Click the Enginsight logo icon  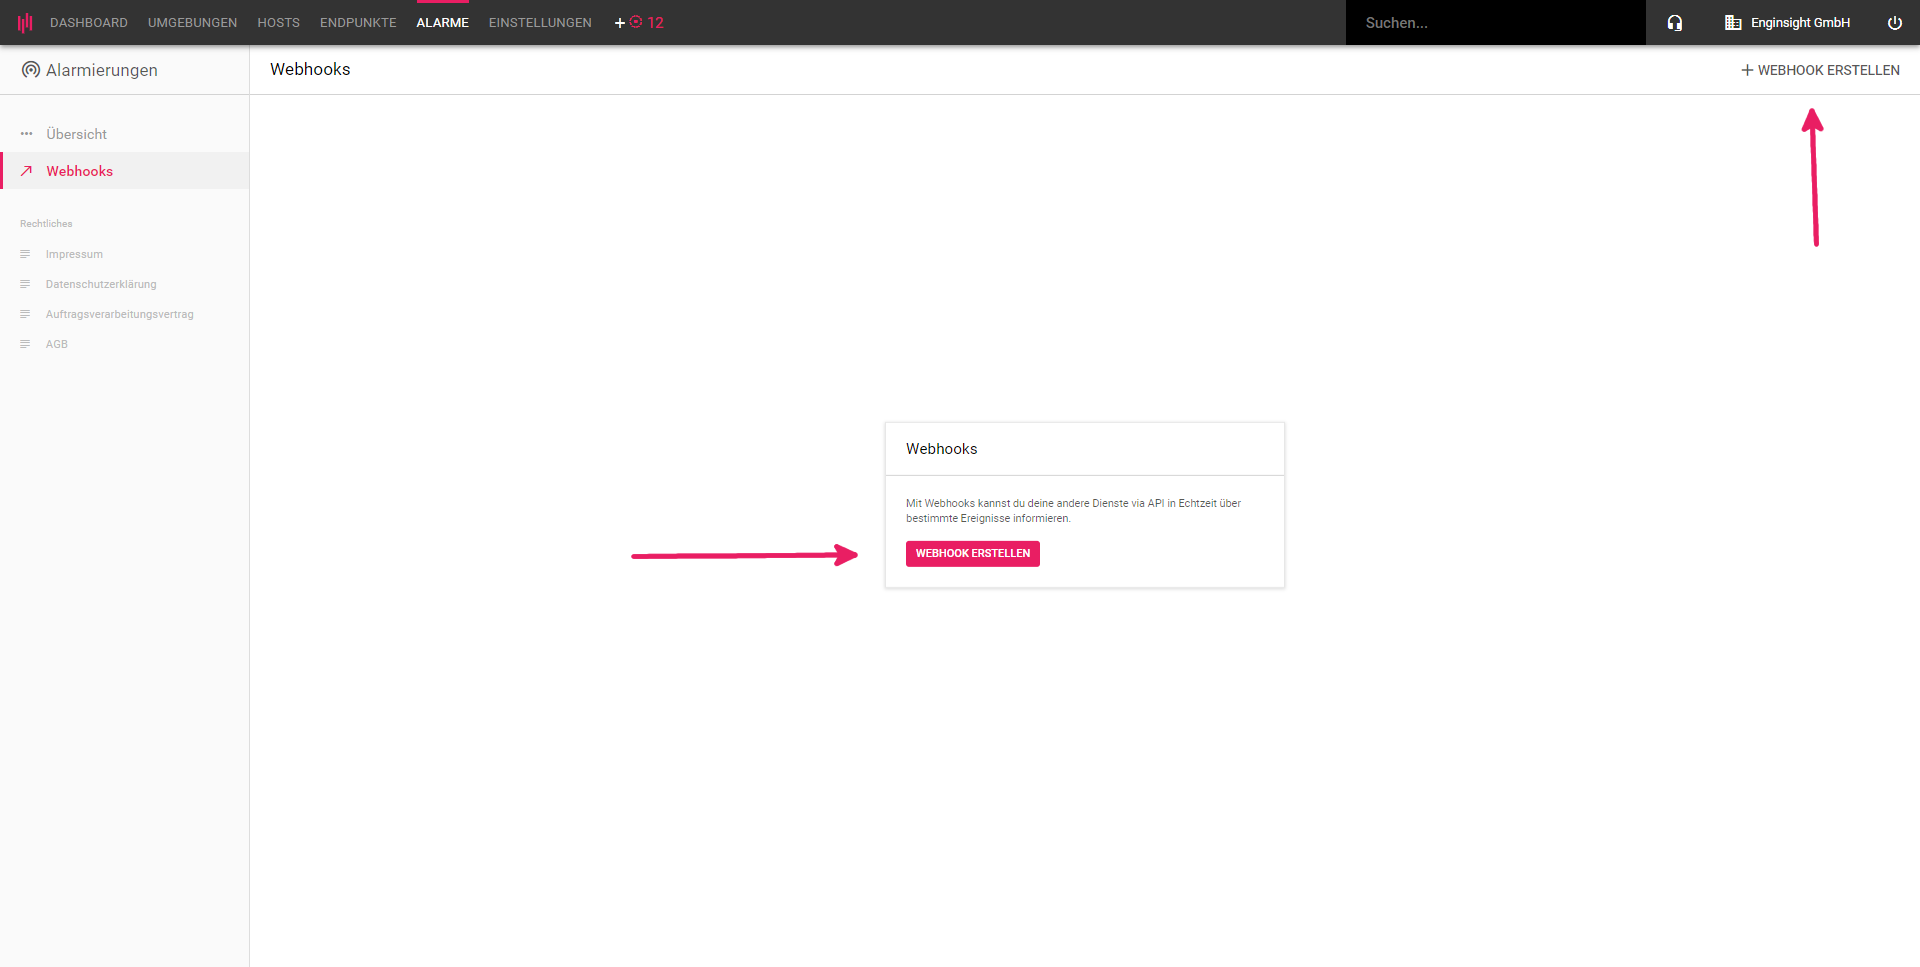25,22
